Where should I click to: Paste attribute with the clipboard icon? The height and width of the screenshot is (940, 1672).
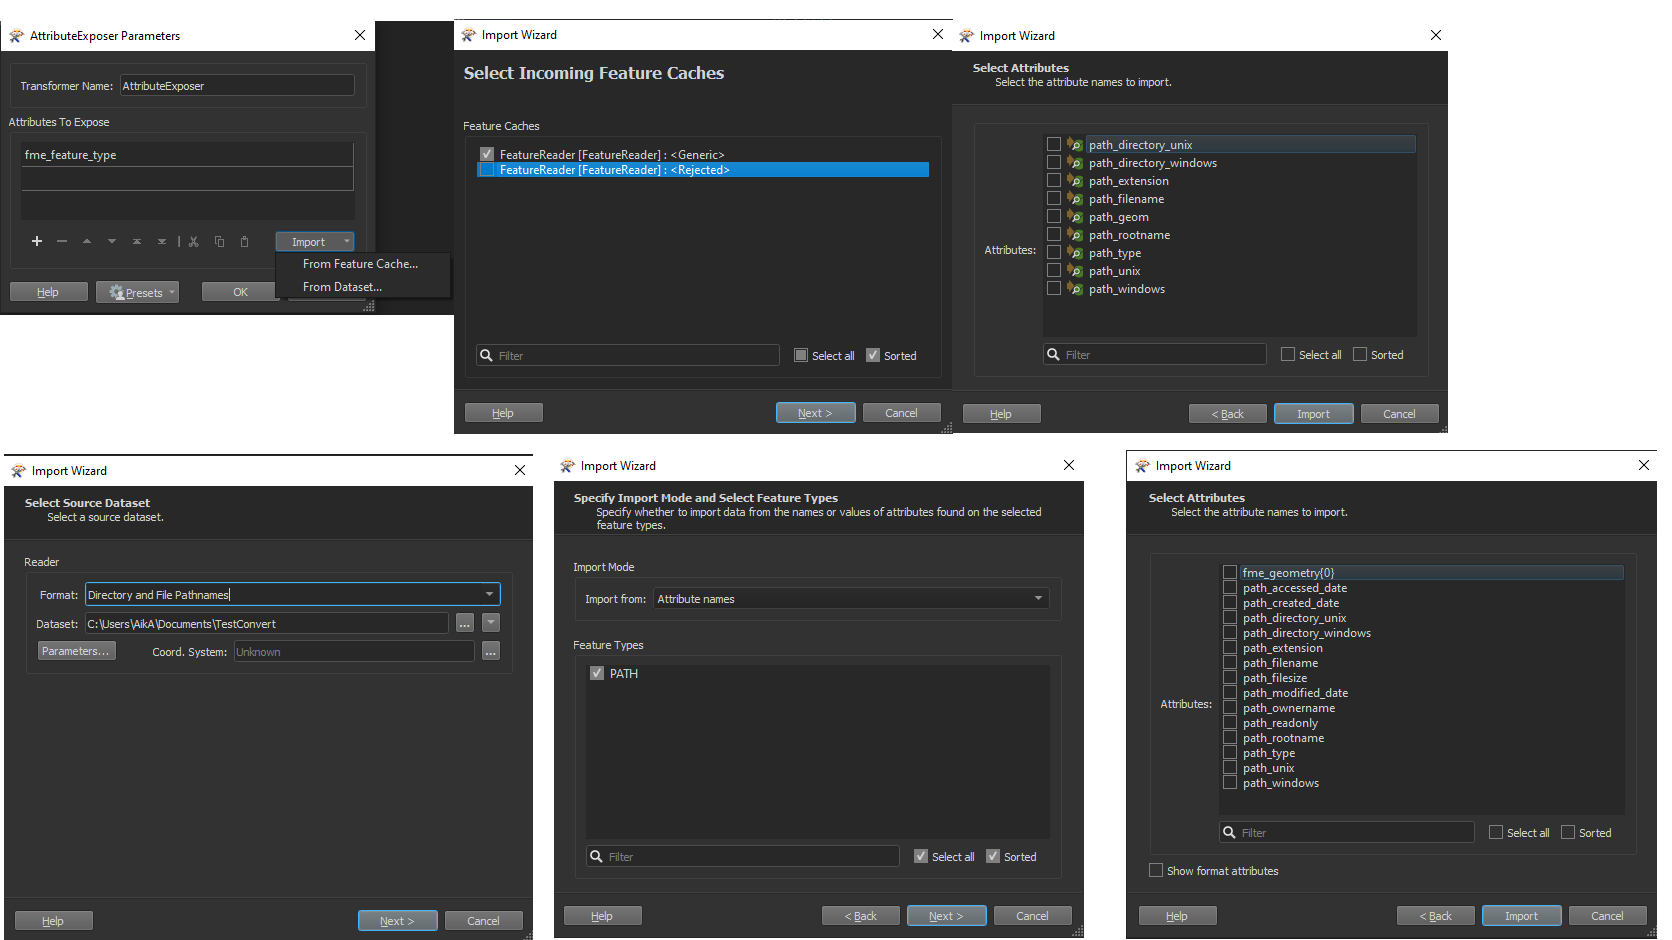[x=244, y=241]
